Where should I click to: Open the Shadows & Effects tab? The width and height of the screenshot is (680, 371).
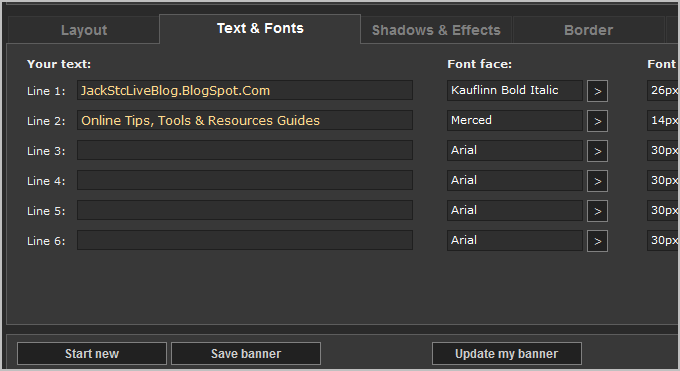click(436, 30)
